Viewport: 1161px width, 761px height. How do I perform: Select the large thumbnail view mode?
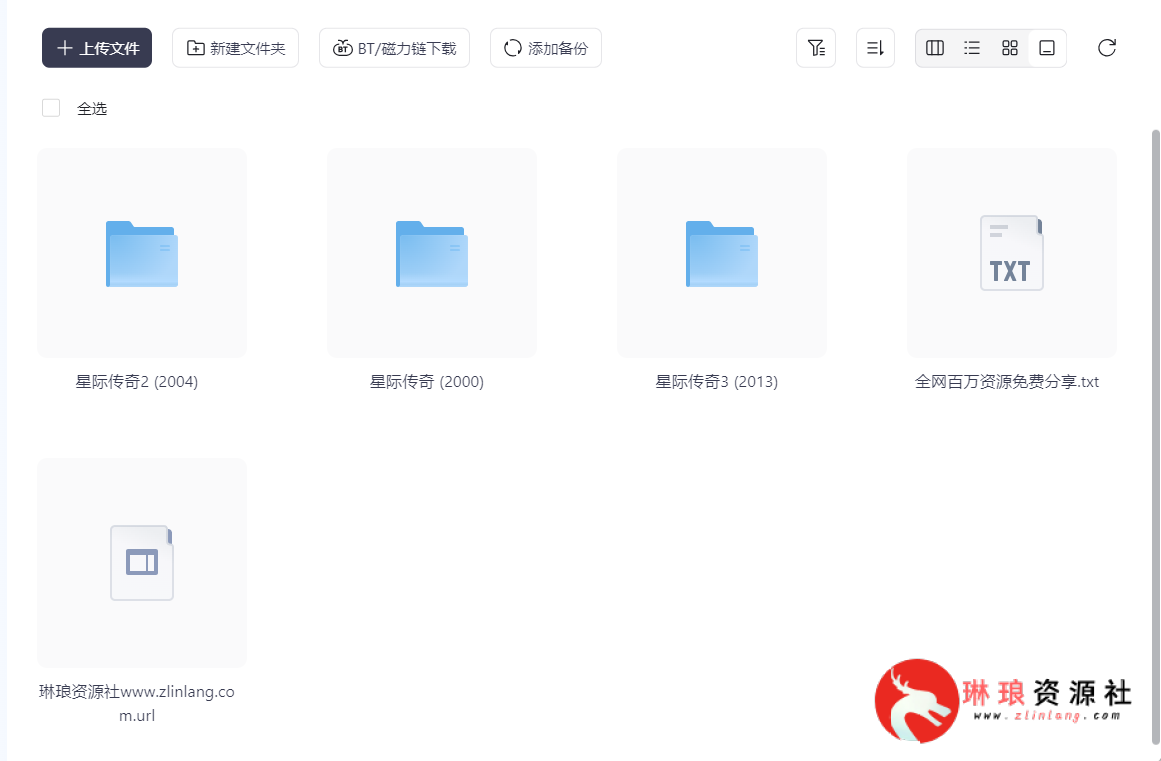(1047, 48)
